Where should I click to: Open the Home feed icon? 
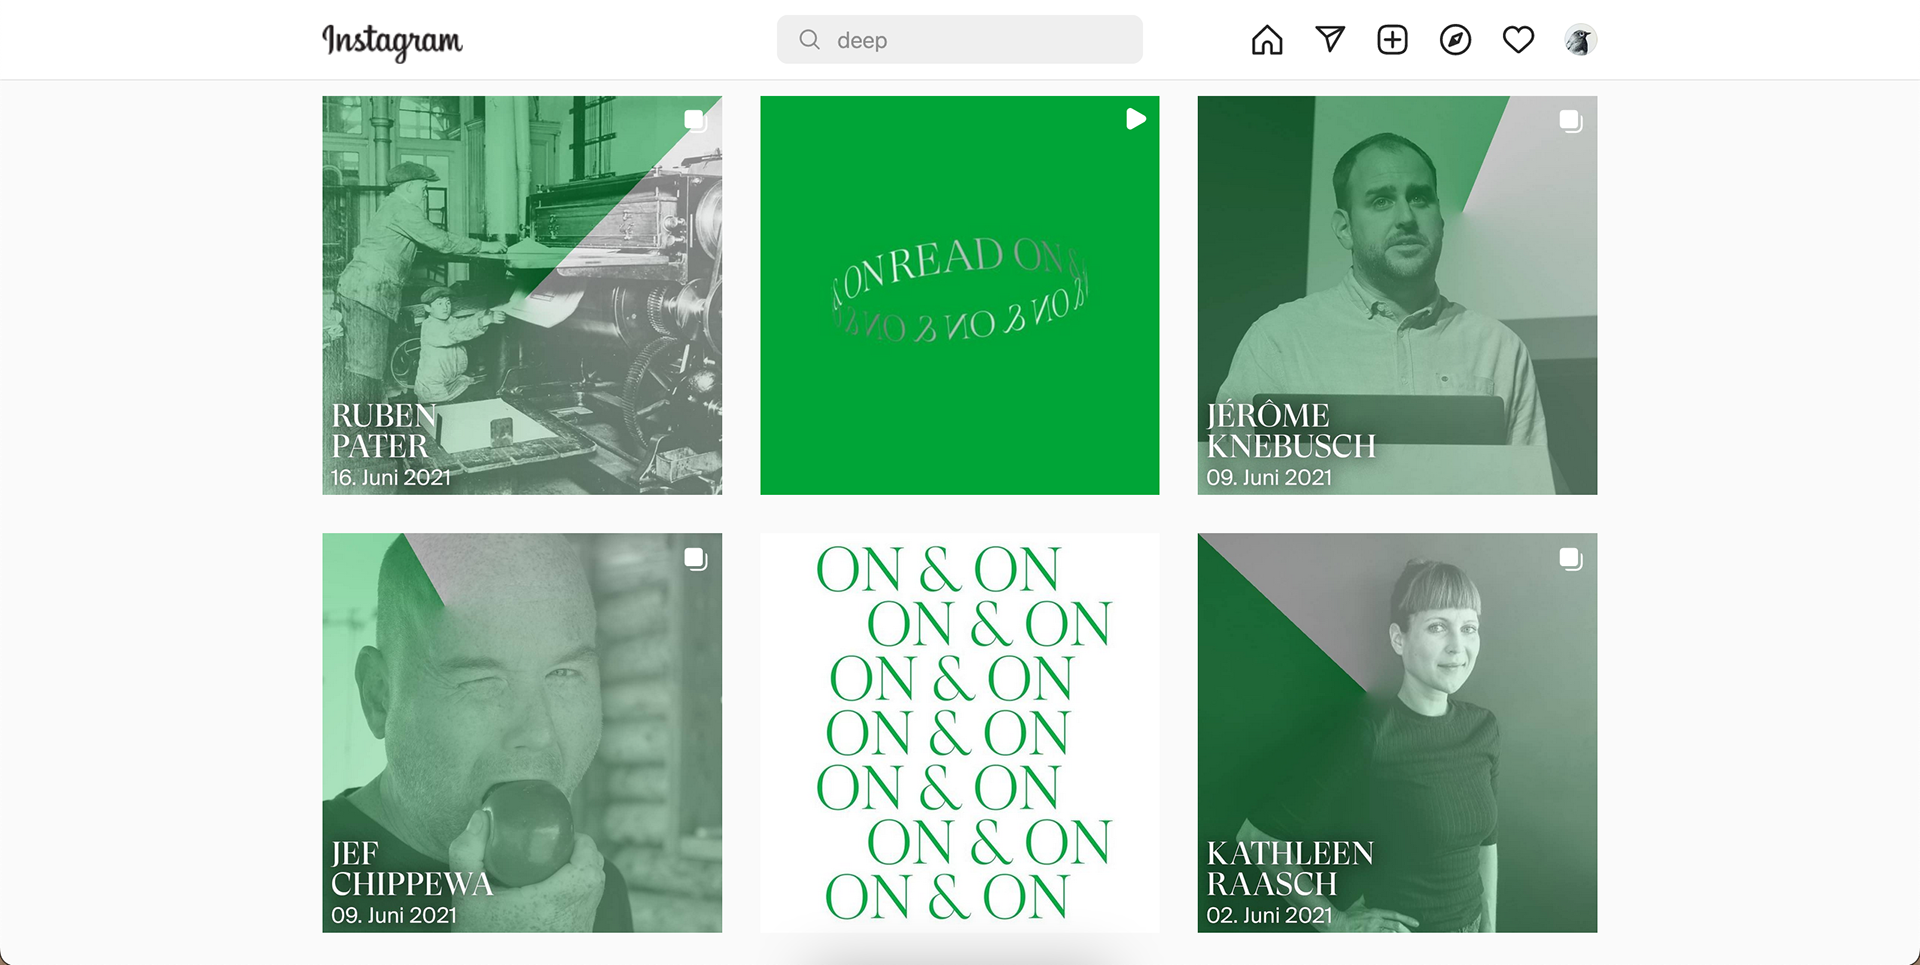click(x=1267, y=40)
